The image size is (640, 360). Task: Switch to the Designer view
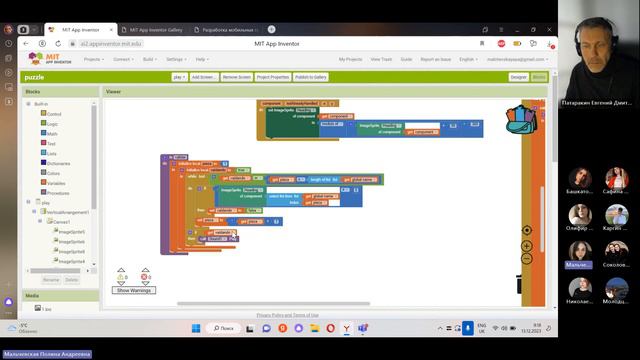click(x=518, y=77)
